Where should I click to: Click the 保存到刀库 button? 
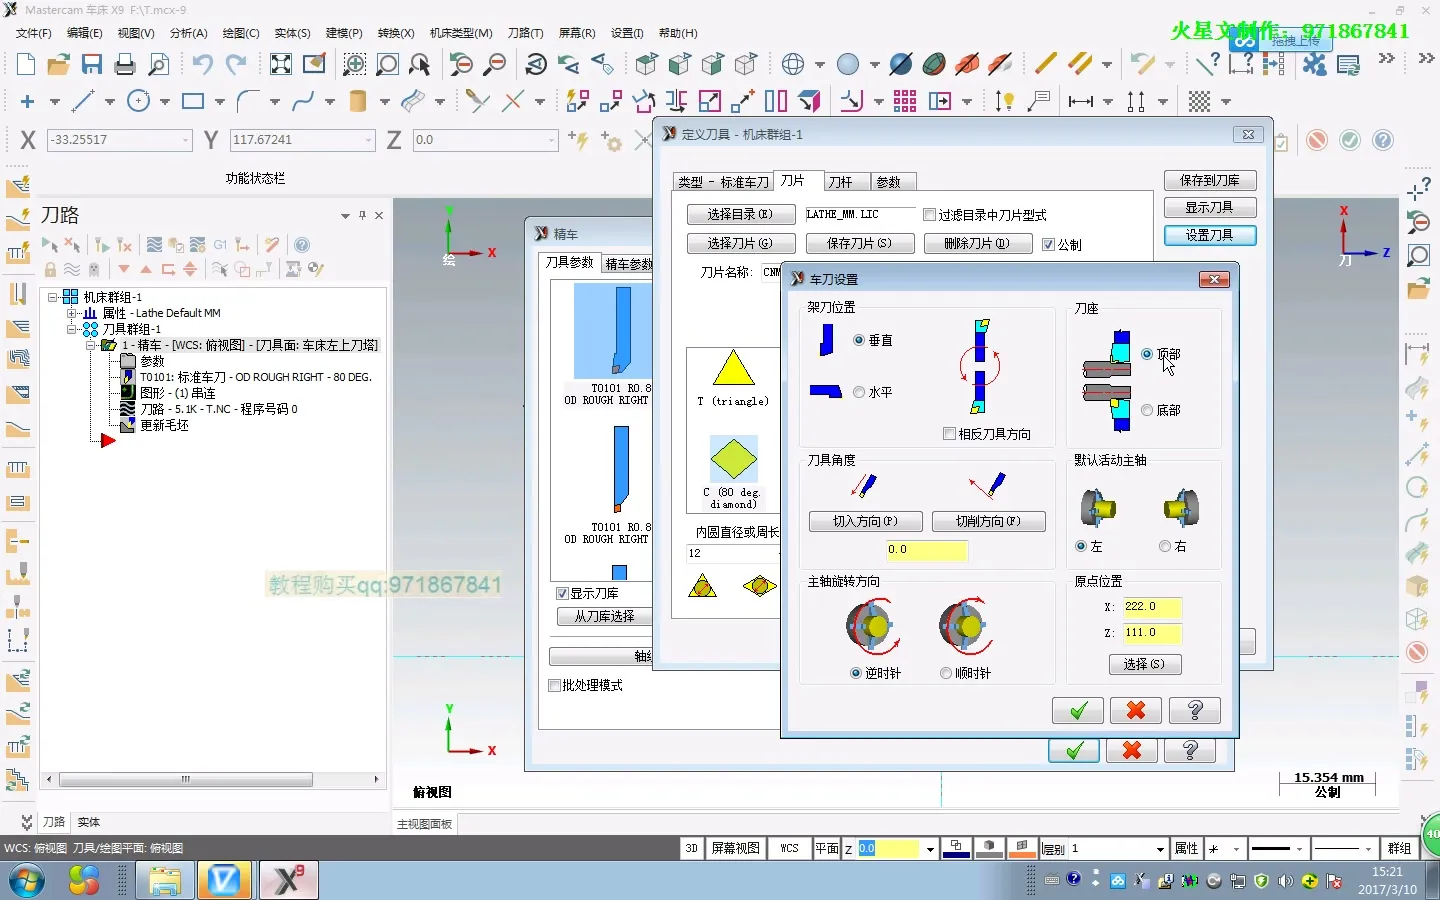(1210, 180)
